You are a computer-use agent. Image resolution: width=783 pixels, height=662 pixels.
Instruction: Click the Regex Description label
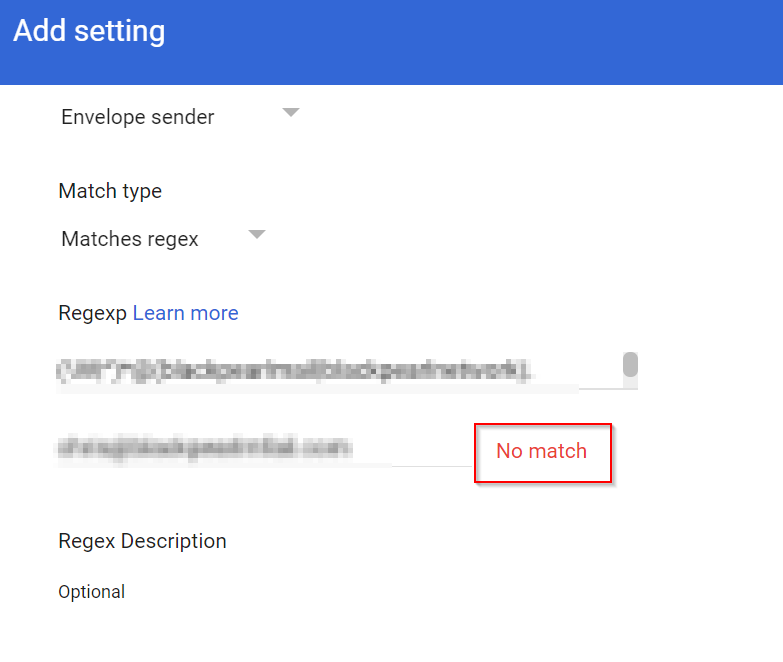(142, 541)
